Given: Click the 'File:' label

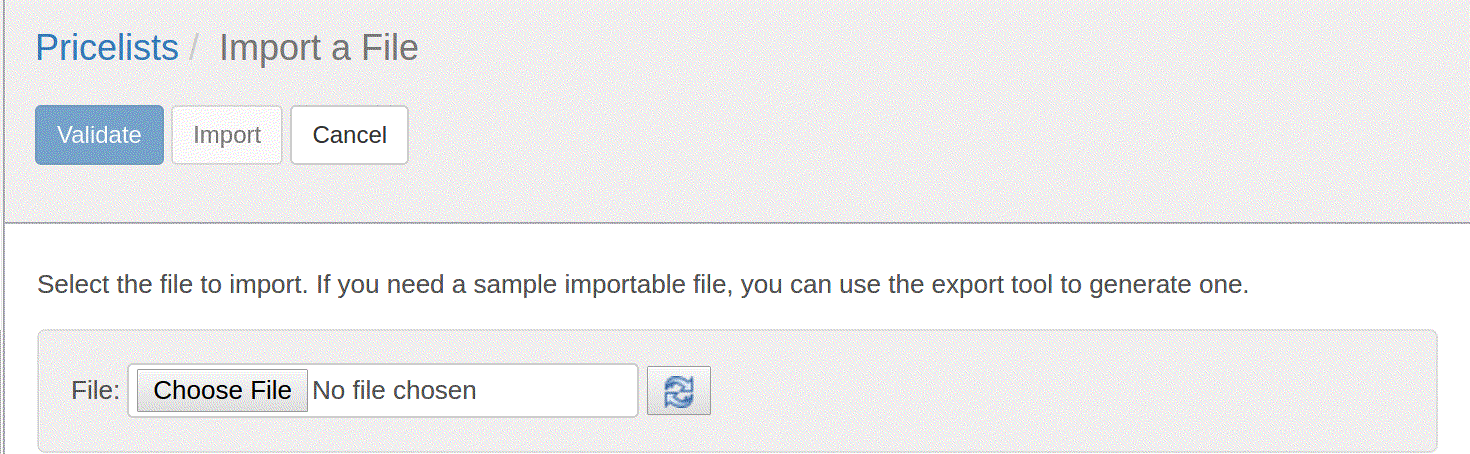Looking at the screenshot, I should click(96, 390).
